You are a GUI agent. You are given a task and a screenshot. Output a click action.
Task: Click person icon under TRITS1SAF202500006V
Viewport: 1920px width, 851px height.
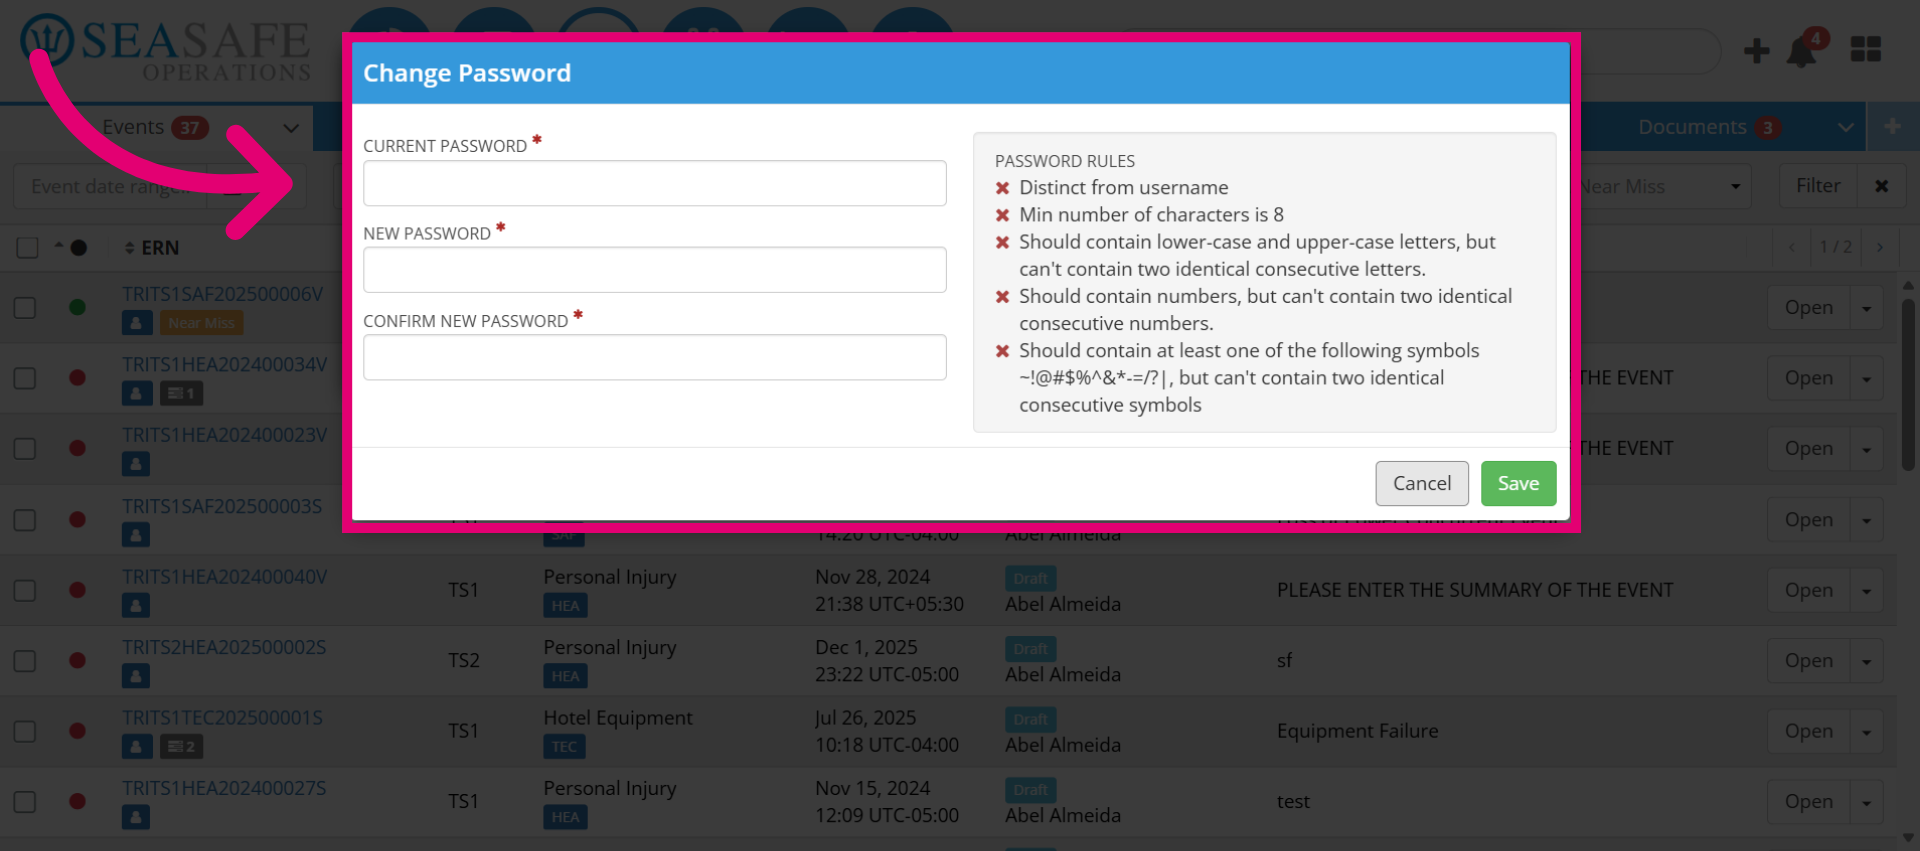(x=137, y=323)
